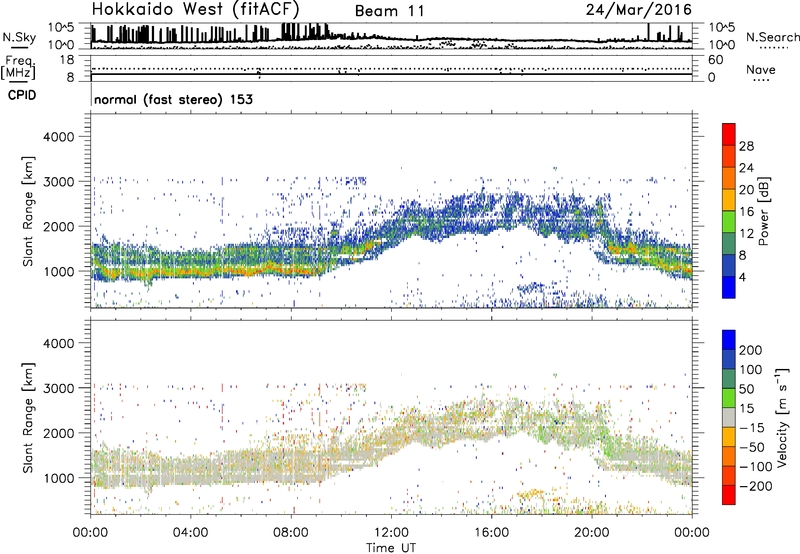Click the '08:00' time tick label
The height and width of the screenshot is (554, 800).
[291, 533]
